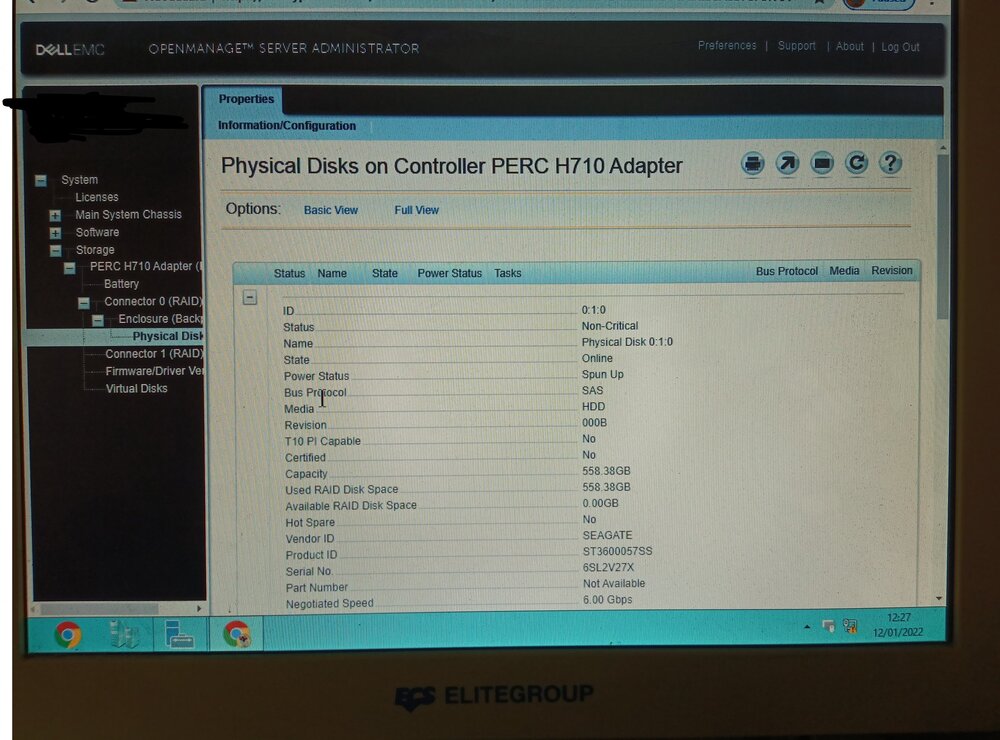Screen dimensions: 1000x740
Task: Click the tree panel scroll right arrow
Action: (198, 609)
